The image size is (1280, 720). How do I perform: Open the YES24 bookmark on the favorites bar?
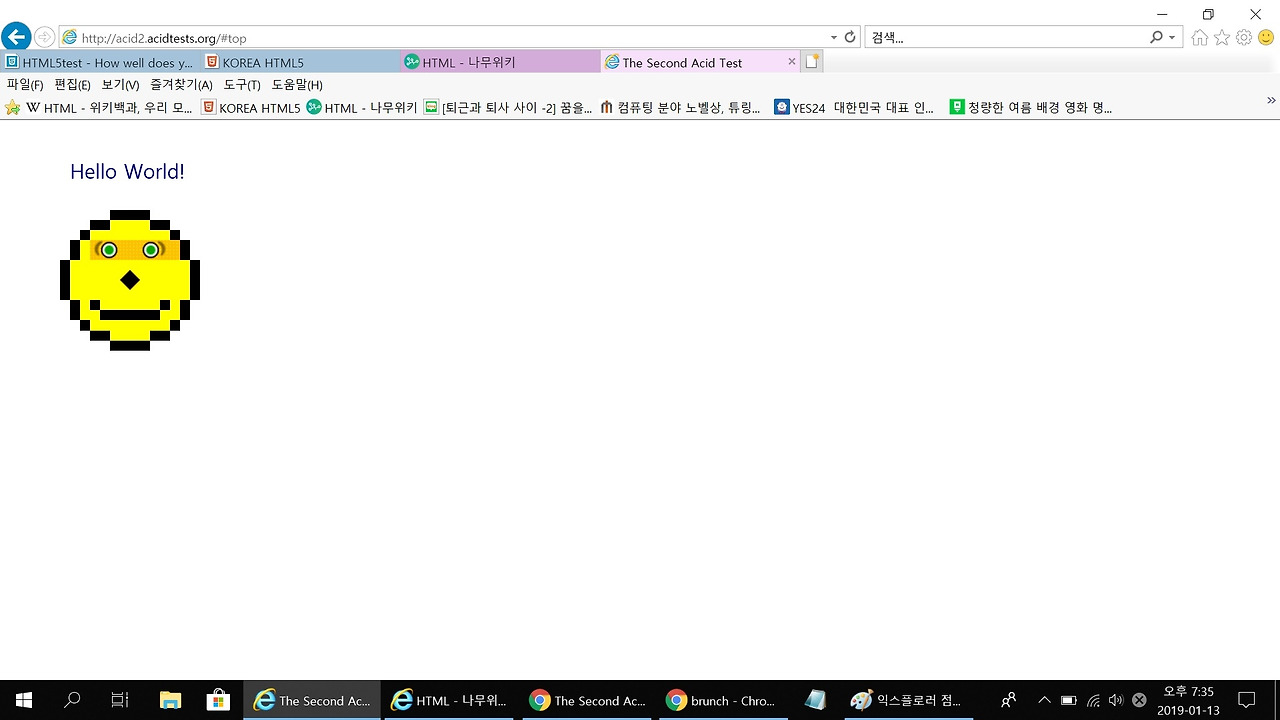coord(855,107)
